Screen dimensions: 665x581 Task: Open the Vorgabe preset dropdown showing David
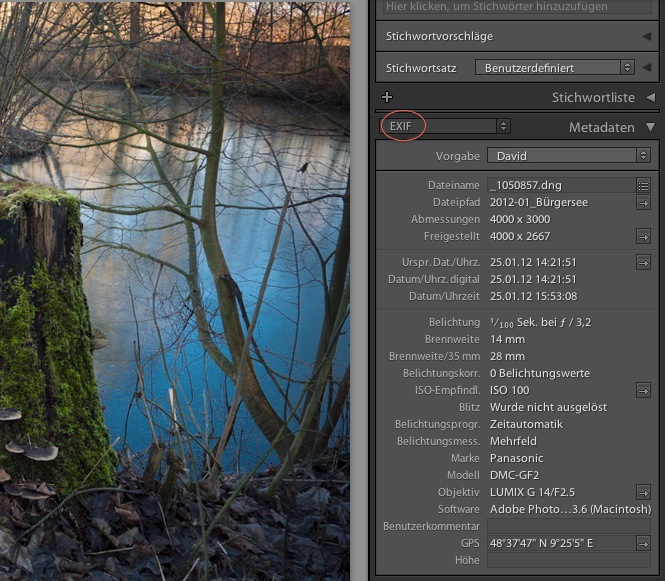click(x=568, y=156)
